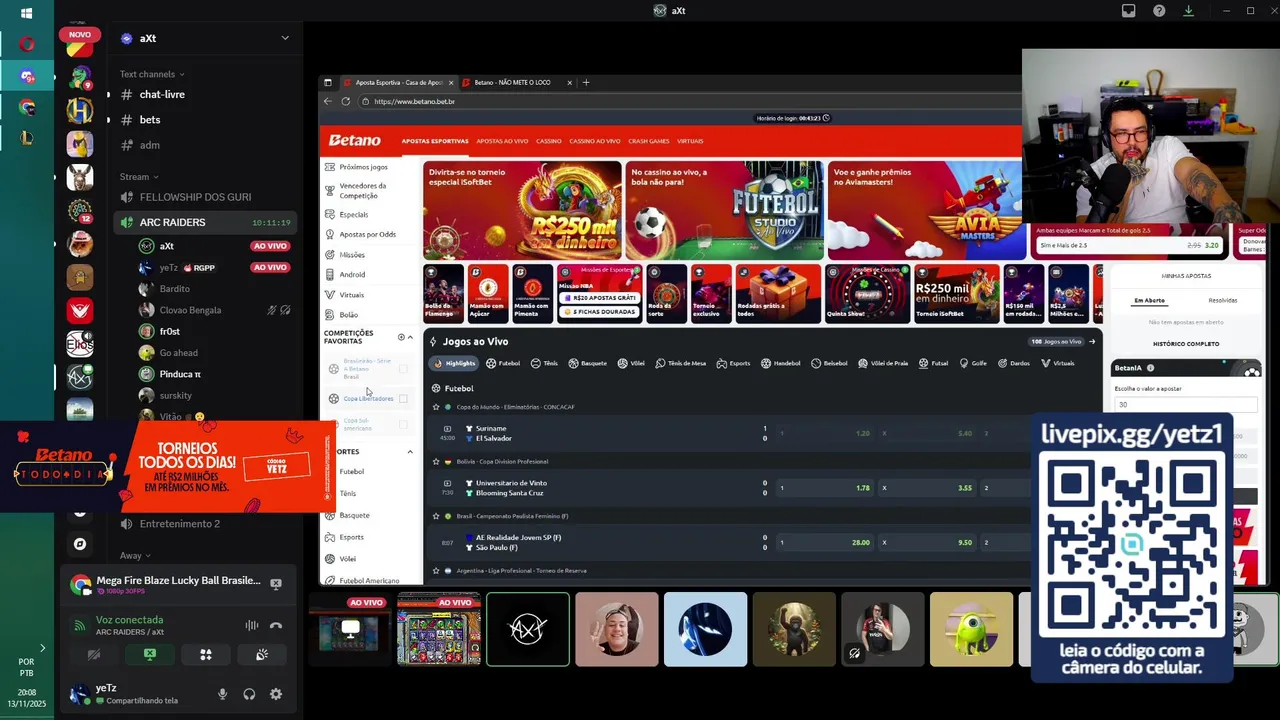Check the Copa Sul-americana checkbox
Viewport: 1280px width, 720px height.
tap(403, 425)
